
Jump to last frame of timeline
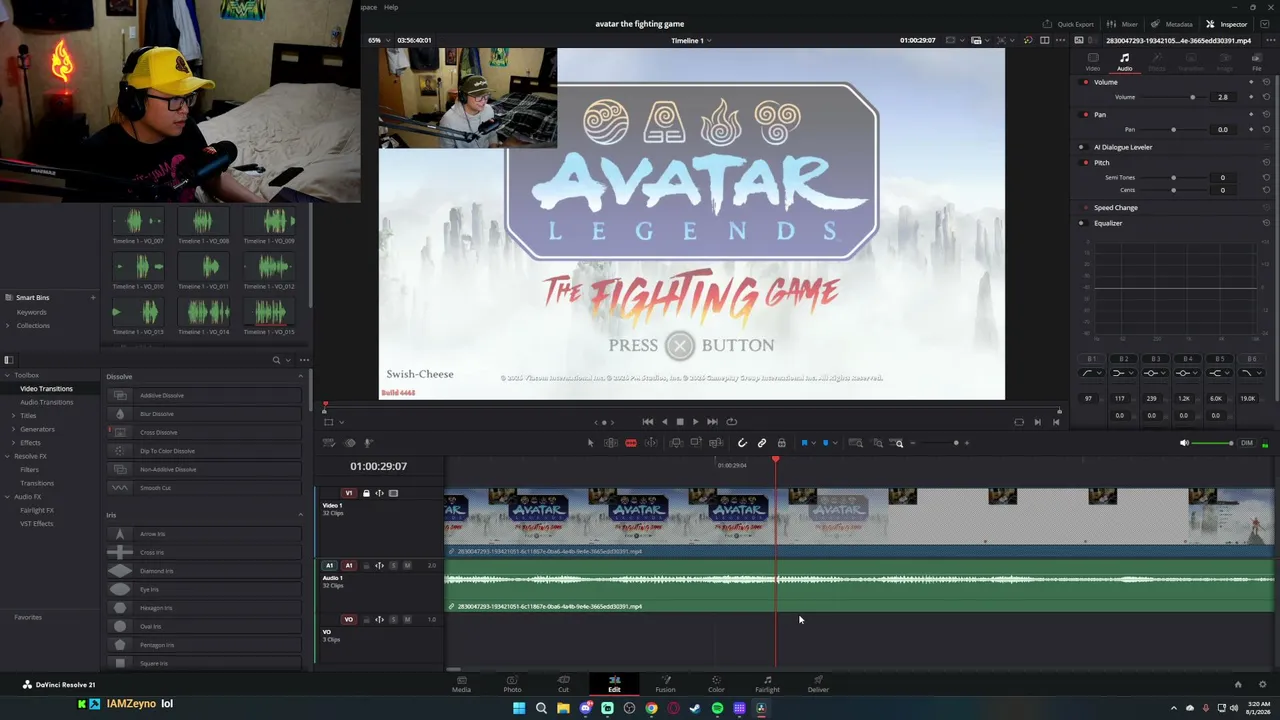click(x=712, y=422)
